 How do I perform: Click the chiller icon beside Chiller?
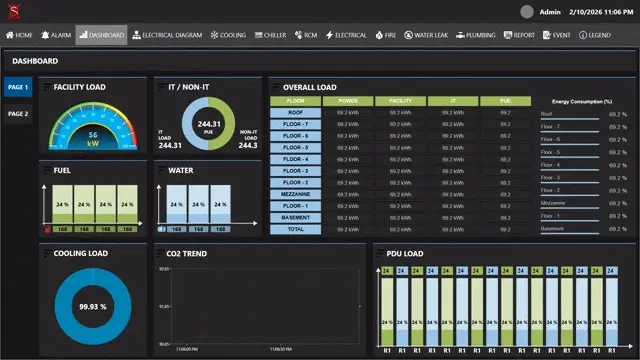coord(258,35)
